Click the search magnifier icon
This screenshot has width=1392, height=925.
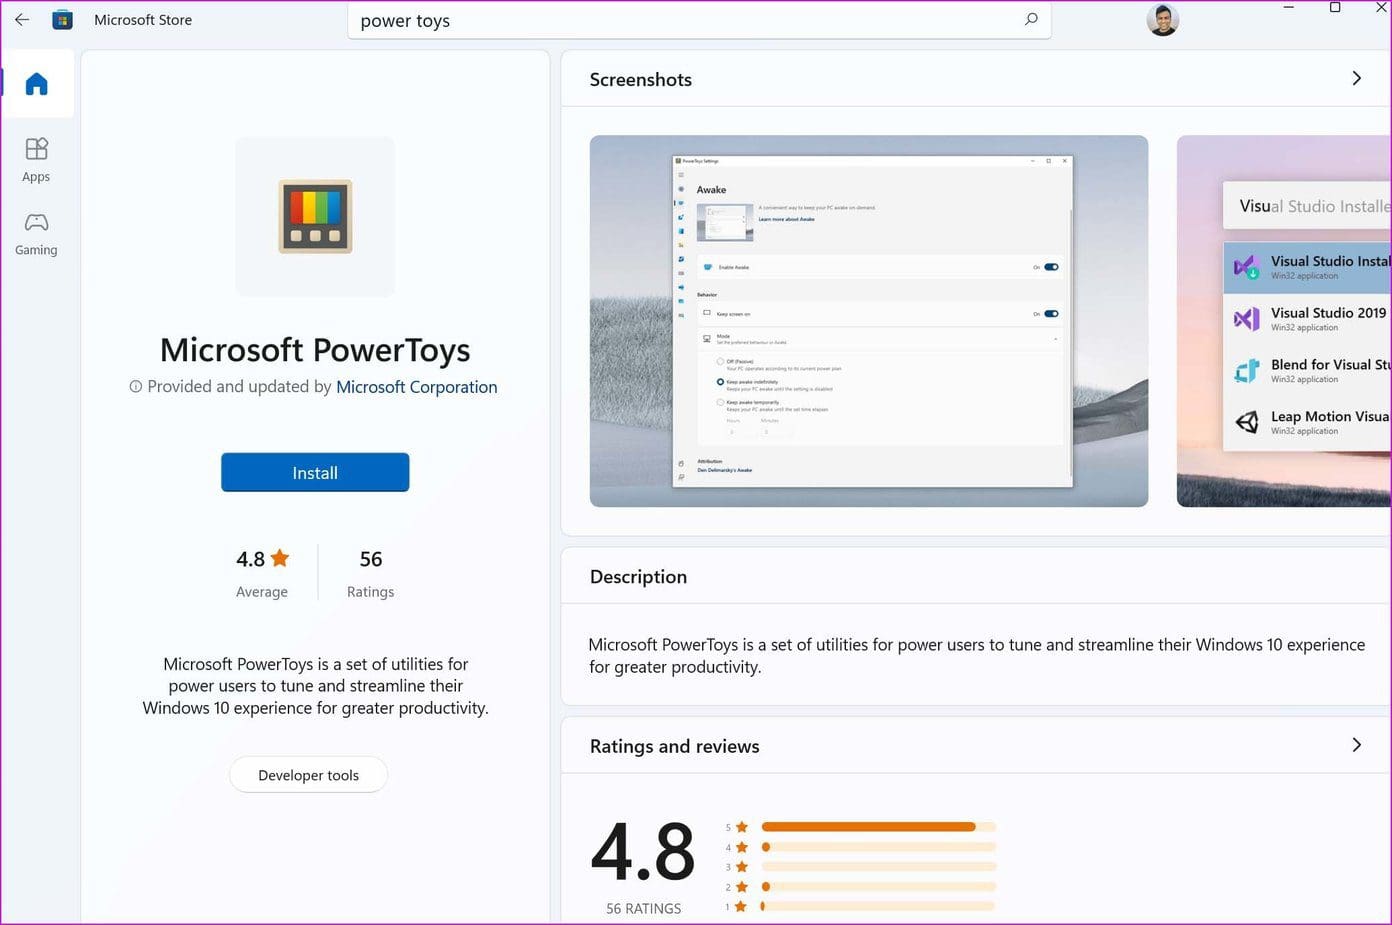point(1031,19)
